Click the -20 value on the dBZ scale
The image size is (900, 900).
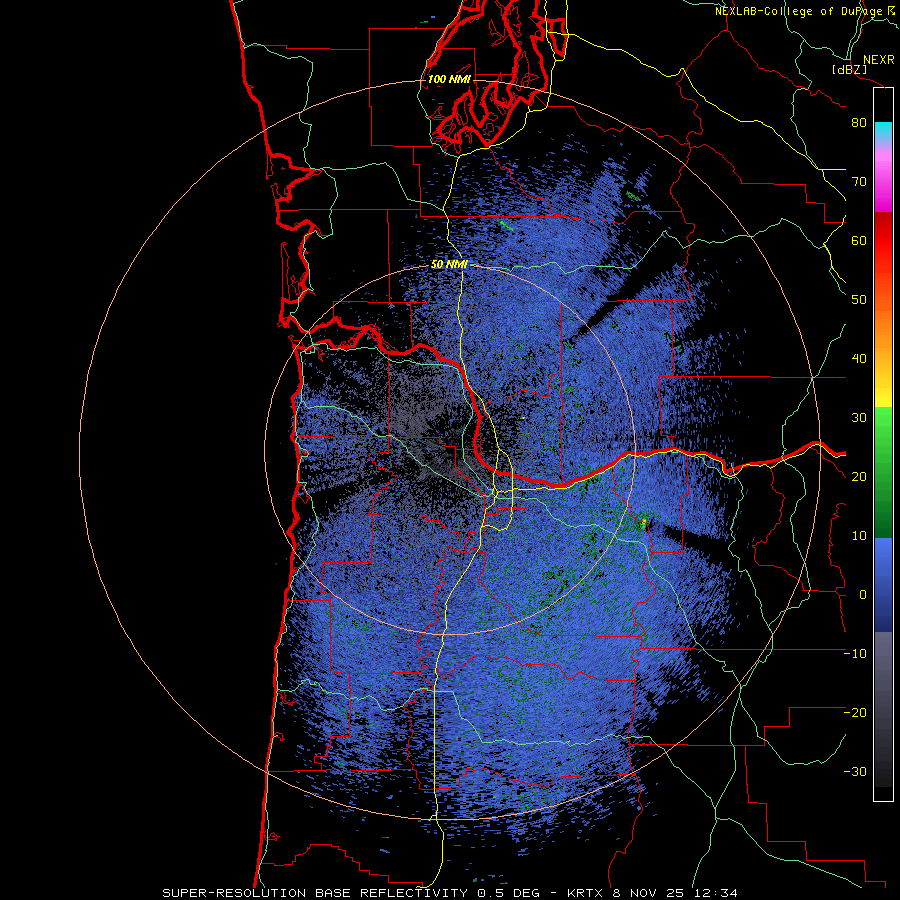(855, 713)
